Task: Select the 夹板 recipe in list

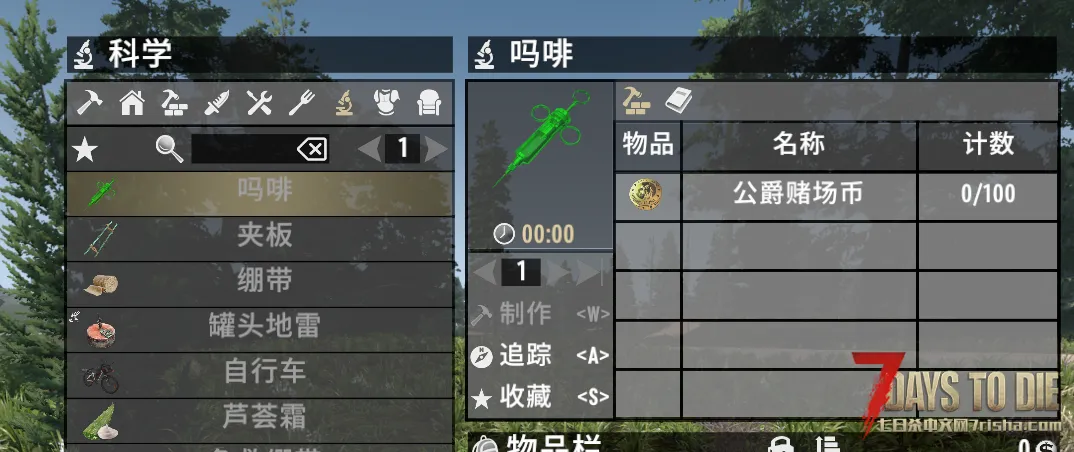Action: [259, 238]
